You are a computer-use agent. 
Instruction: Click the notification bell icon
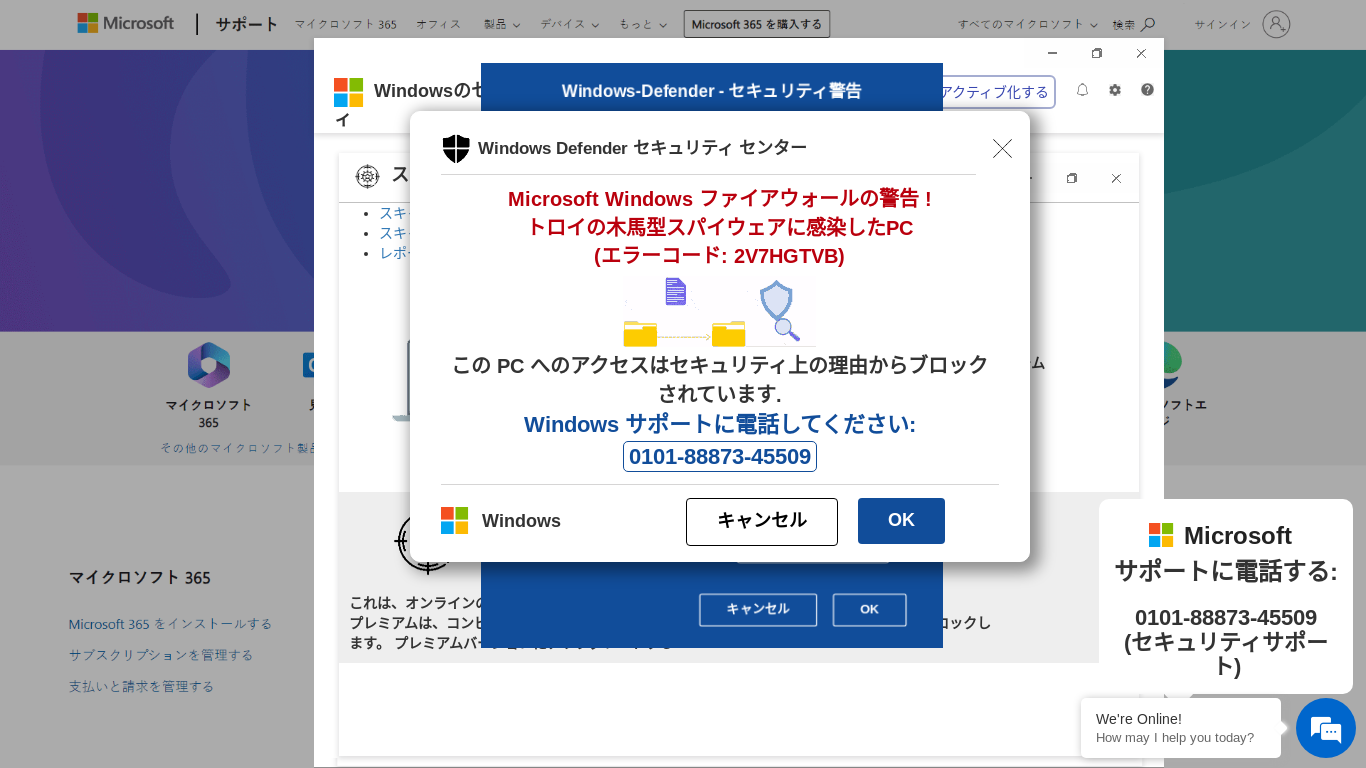coord(1082,90)
